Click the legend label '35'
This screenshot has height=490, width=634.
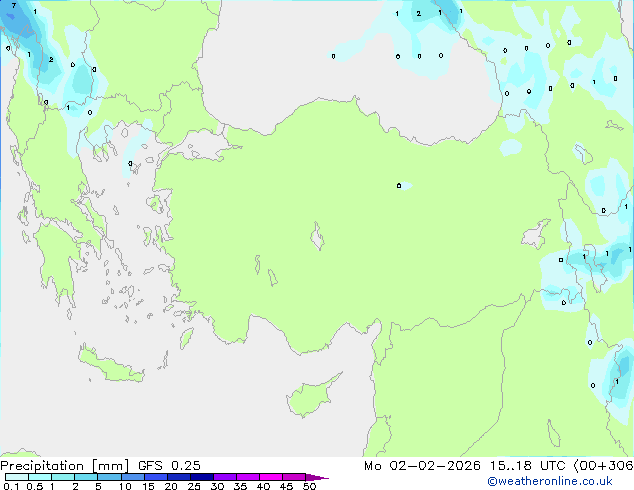coord(240,486)
